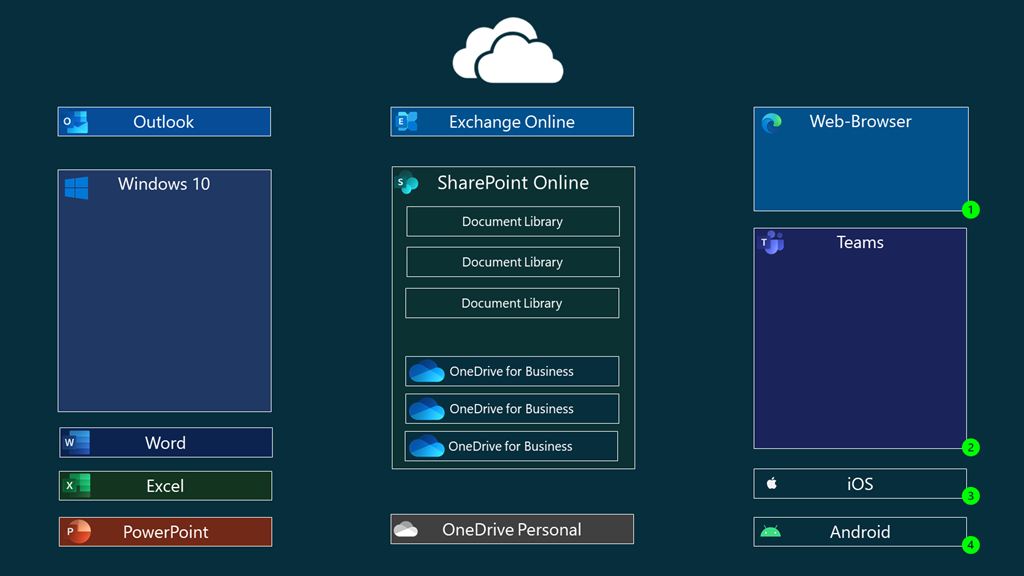Screen dimensions: 1024x576
Task: Click the large white cloud logo
Action: click(x=508, y=51)
